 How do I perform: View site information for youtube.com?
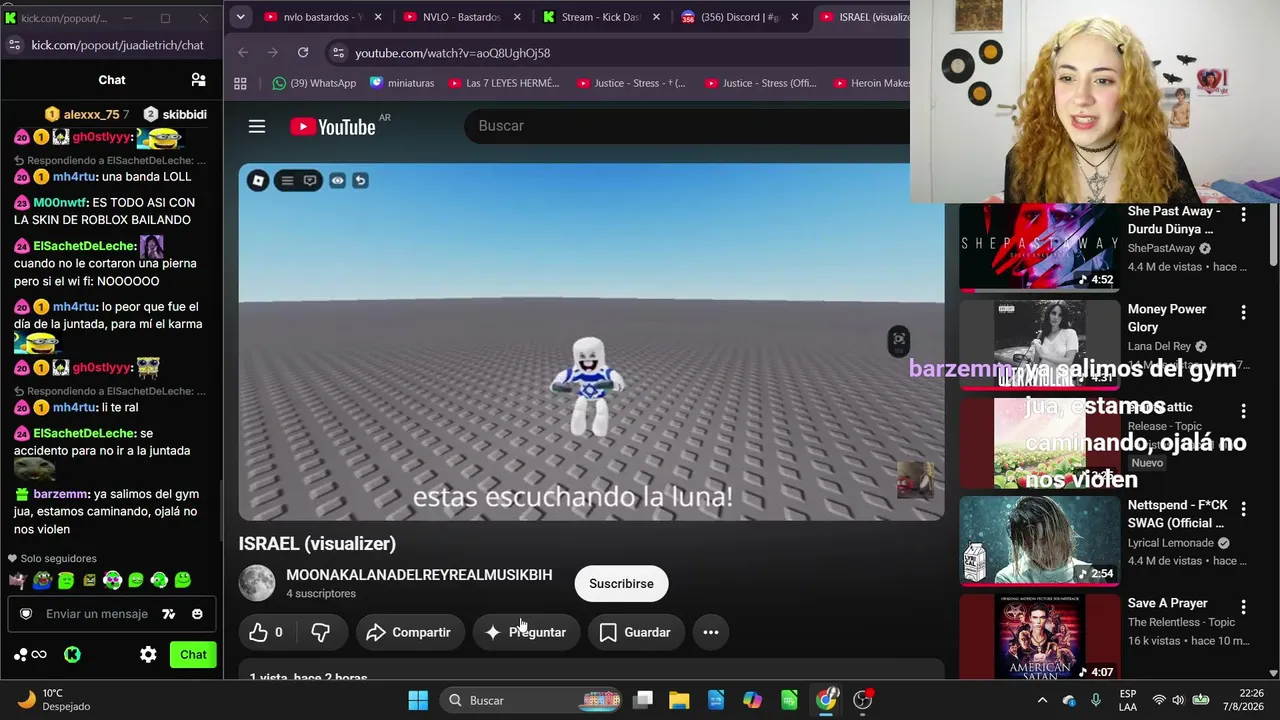337,53
